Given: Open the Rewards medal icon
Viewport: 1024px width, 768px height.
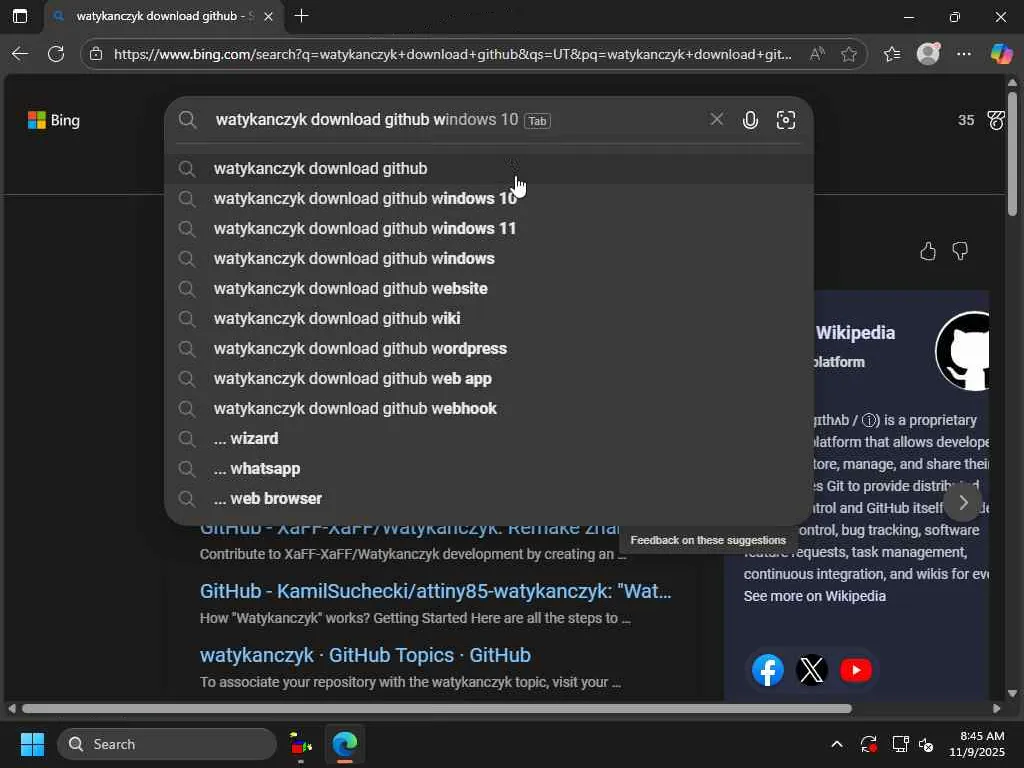Looking at the screenshot, I should (x=995, y=120).
